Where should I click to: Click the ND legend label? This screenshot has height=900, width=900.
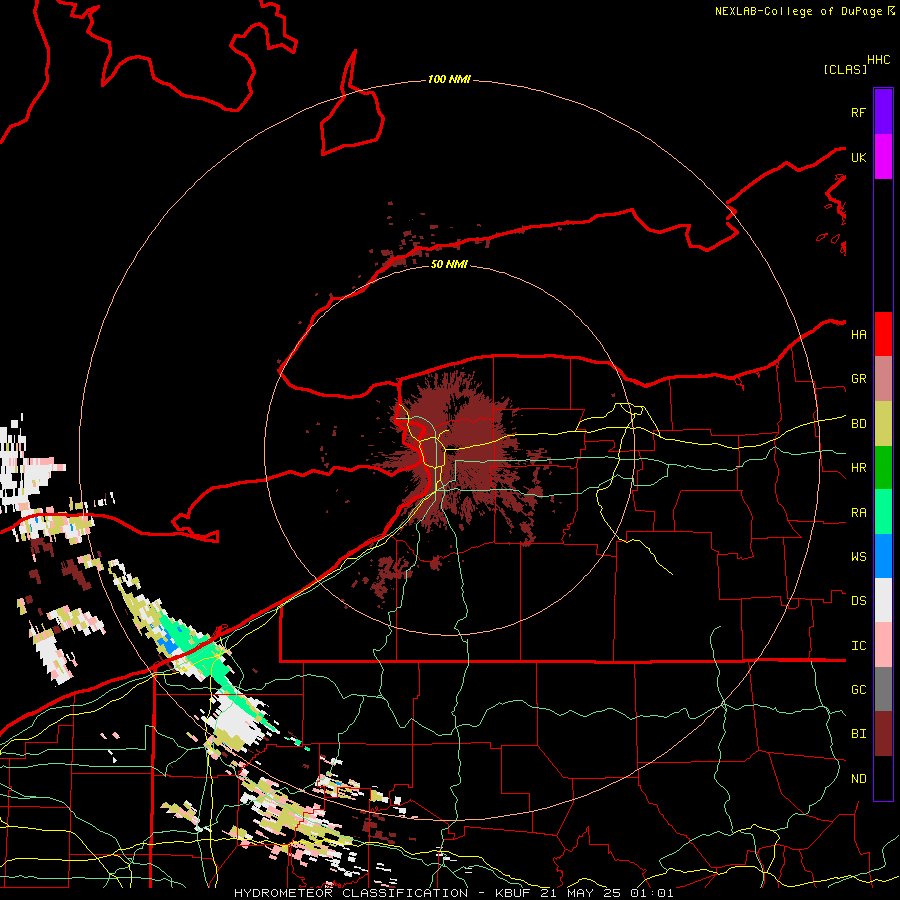858,779
